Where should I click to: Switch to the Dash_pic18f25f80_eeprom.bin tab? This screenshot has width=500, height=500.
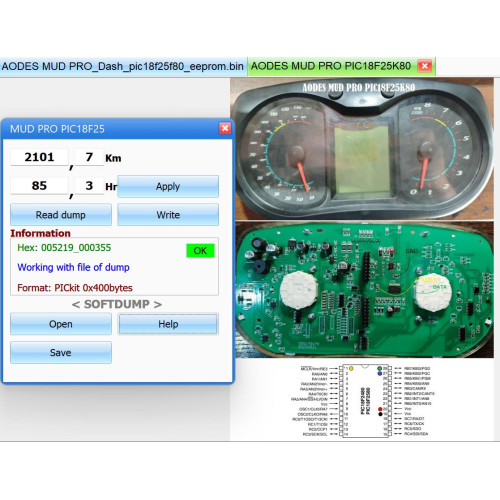point(123,66)
